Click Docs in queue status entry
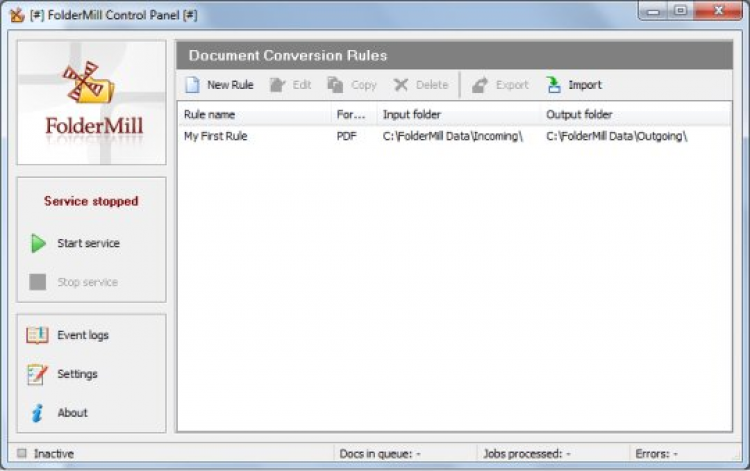 click(380, 453)
